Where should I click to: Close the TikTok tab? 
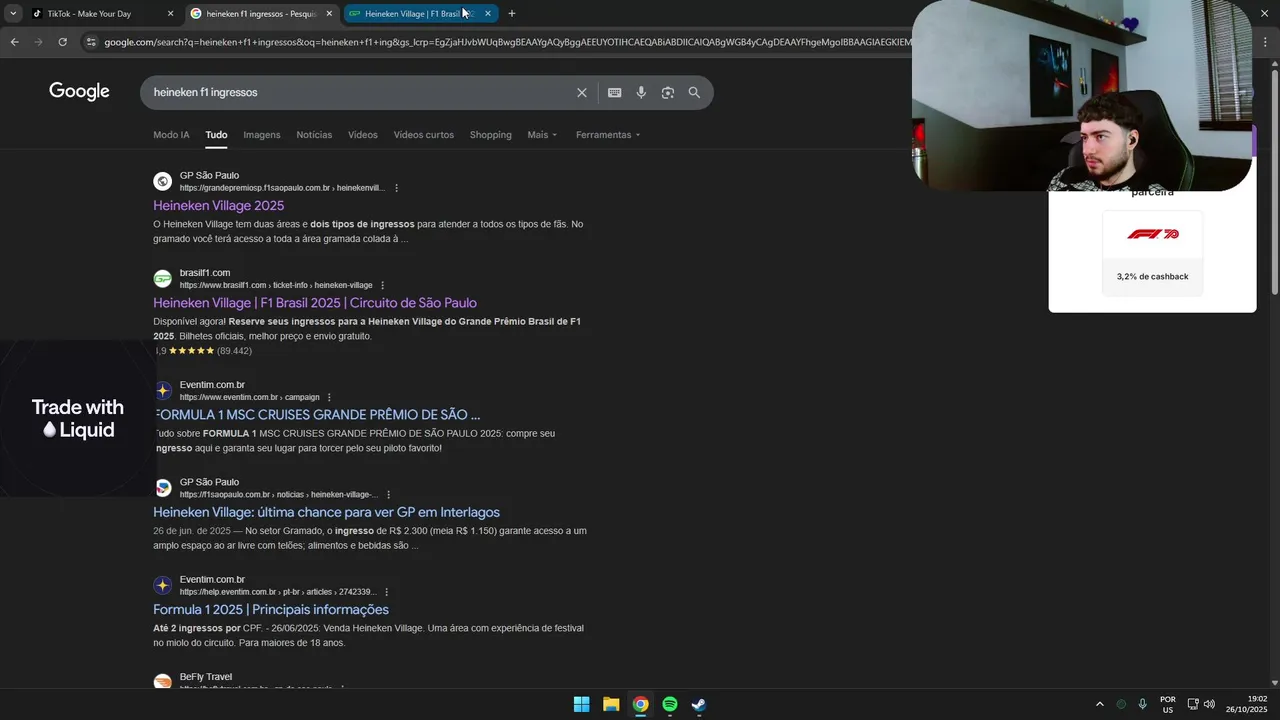(170, 14)
